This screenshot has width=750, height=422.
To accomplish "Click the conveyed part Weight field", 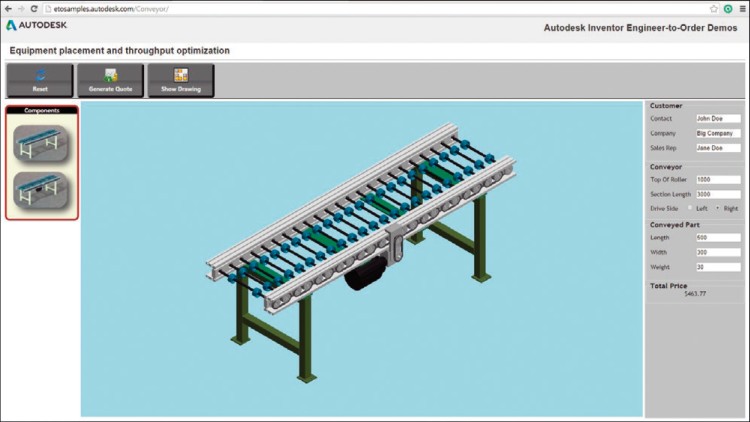I will pyautogui.click(x=718, y=267).
